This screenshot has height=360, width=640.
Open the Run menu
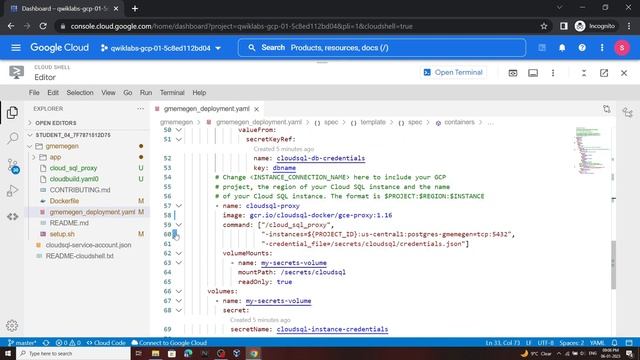click(146, 93)
